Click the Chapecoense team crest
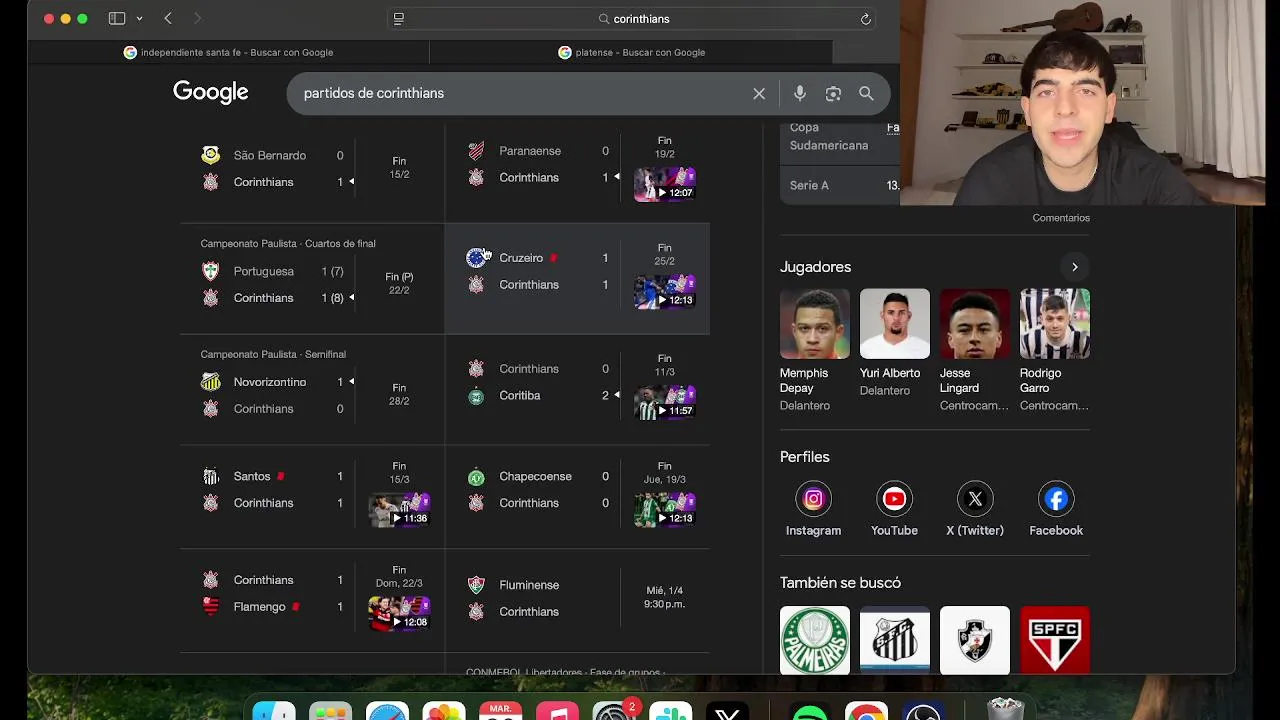 click(x=476, y=477)
